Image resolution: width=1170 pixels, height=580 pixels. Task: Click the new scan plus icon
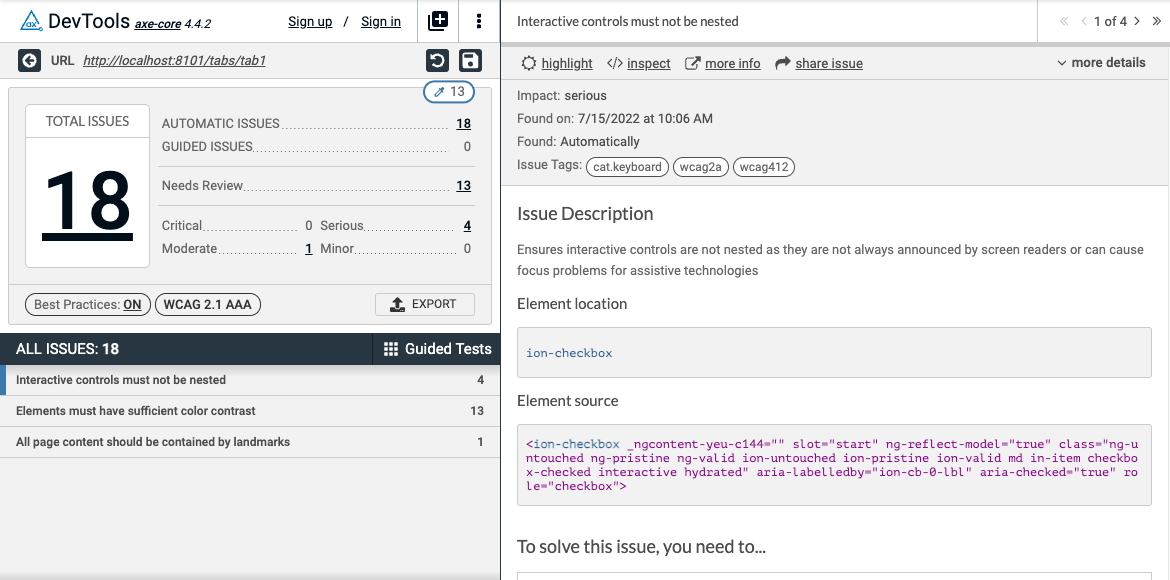(438, 21)
